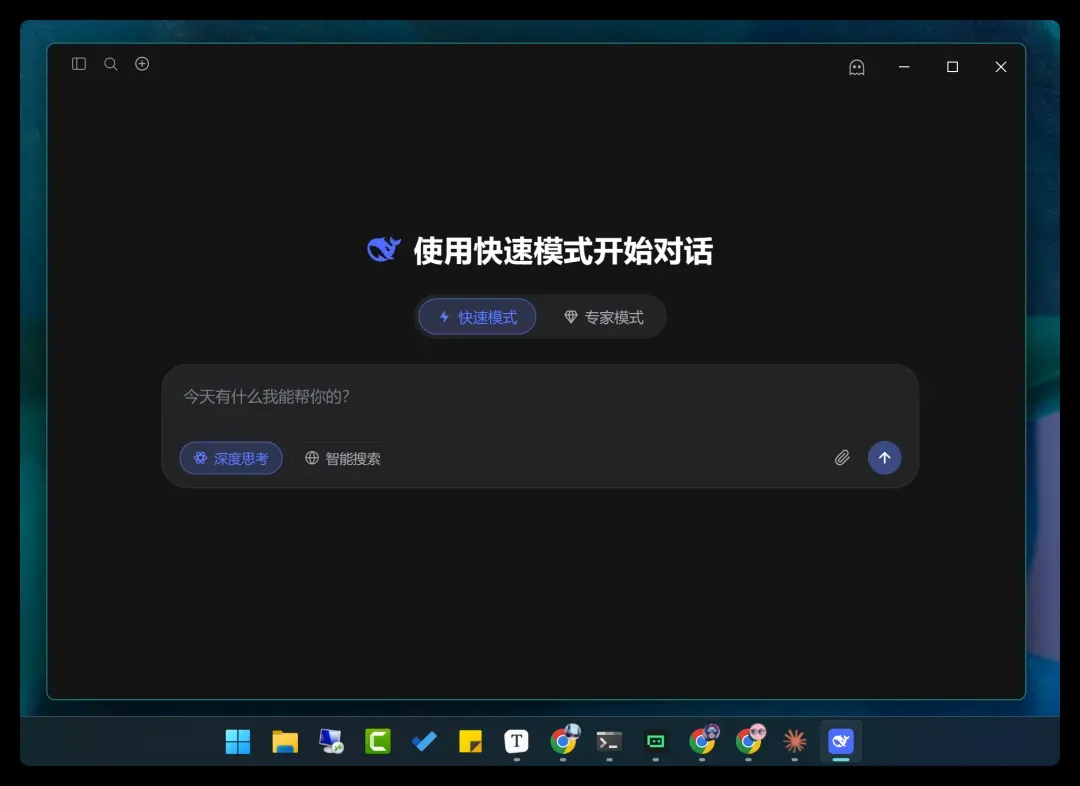Click the ghost icon in title bar

856,67
